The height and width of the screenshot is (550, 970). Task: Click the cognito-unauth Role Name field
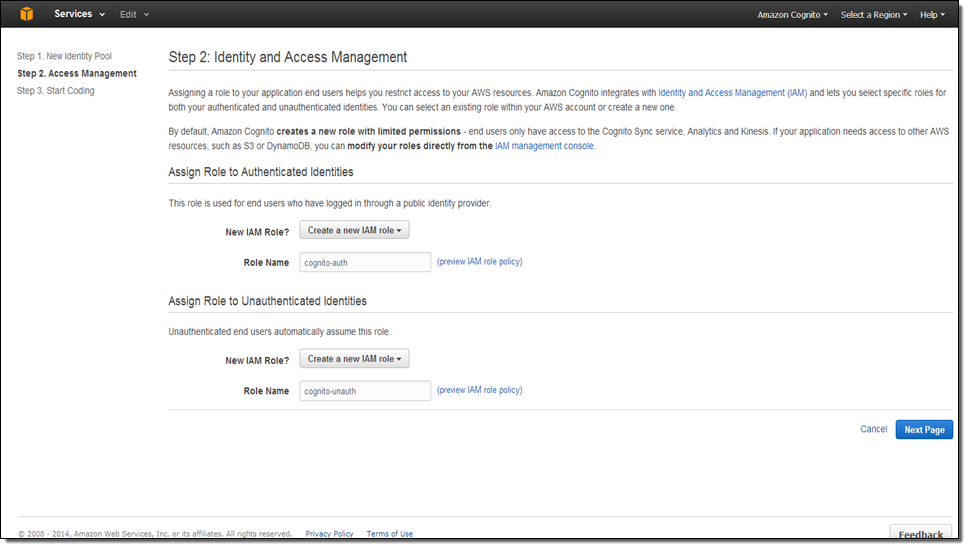(364, 391)
